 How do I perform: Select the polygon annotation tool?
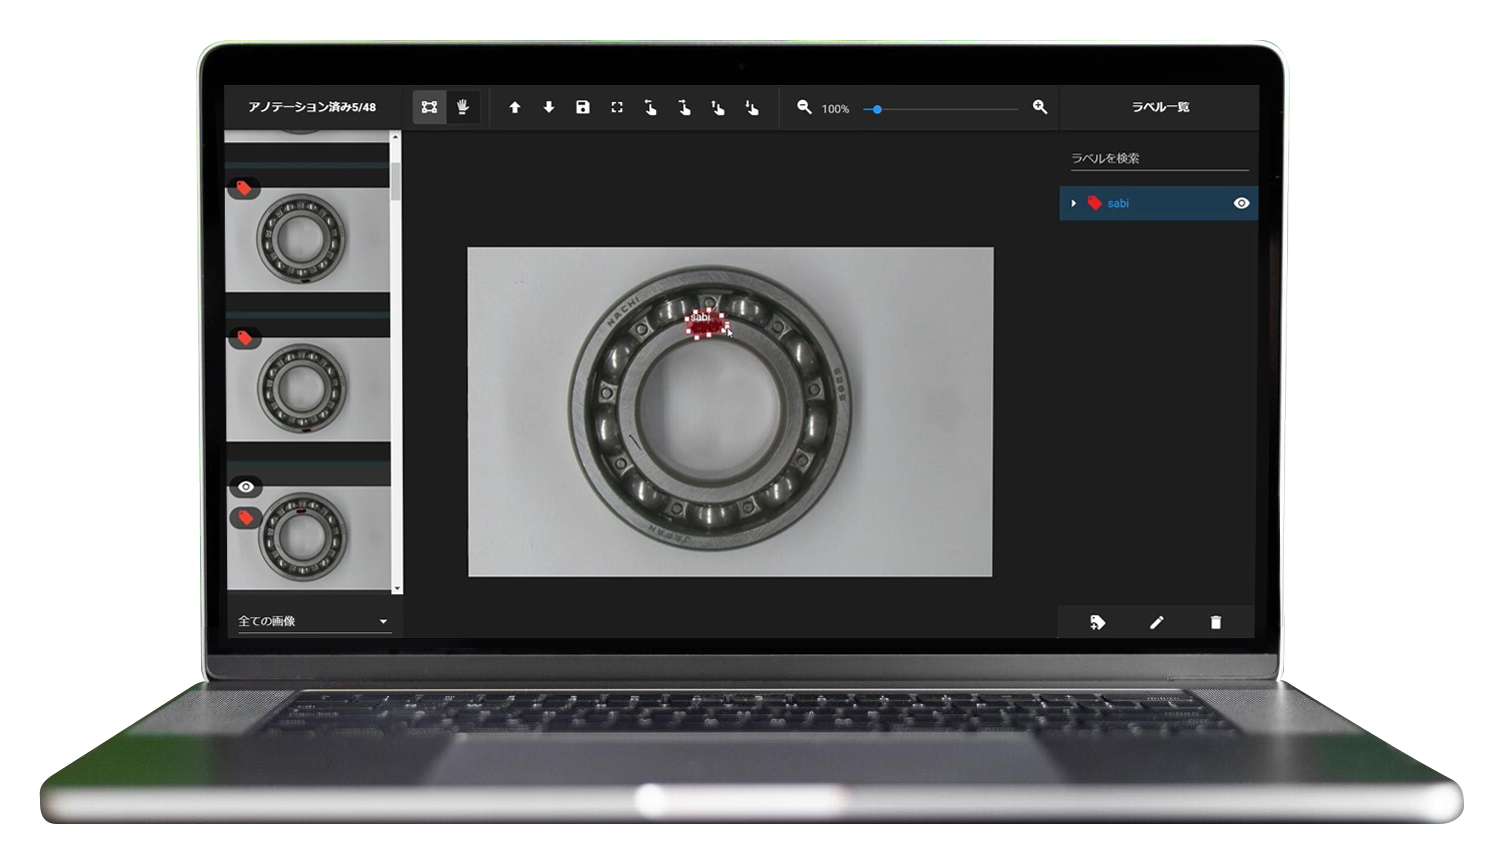(429, 107)
